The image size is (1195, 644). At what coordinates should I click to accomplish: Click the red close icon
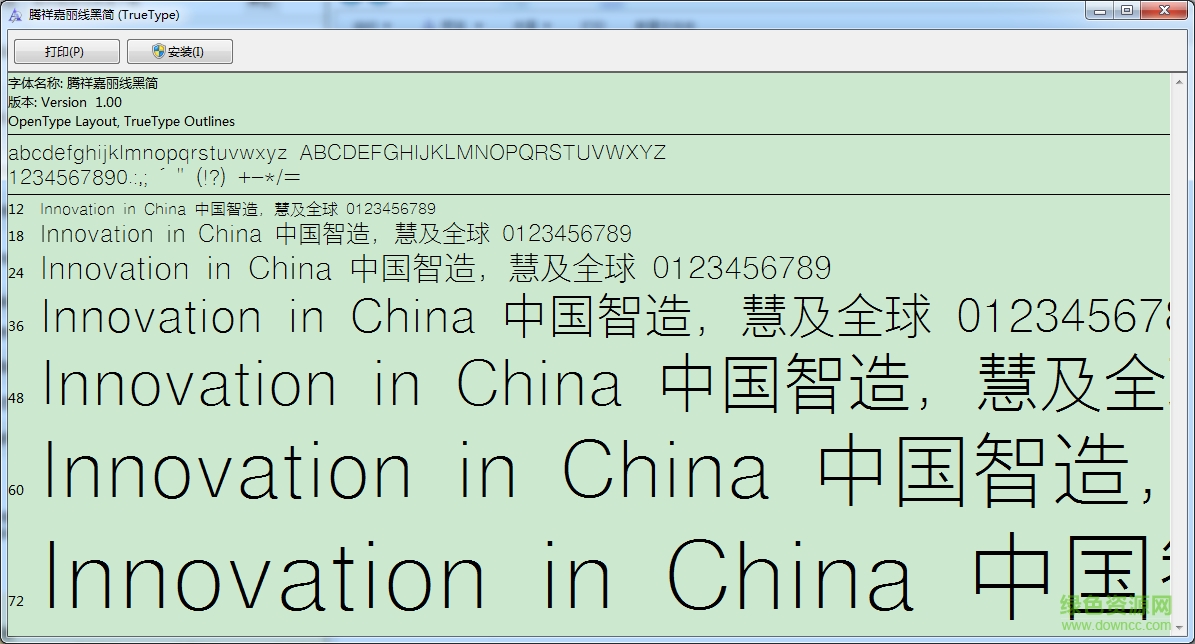[x=1163, y=10]
